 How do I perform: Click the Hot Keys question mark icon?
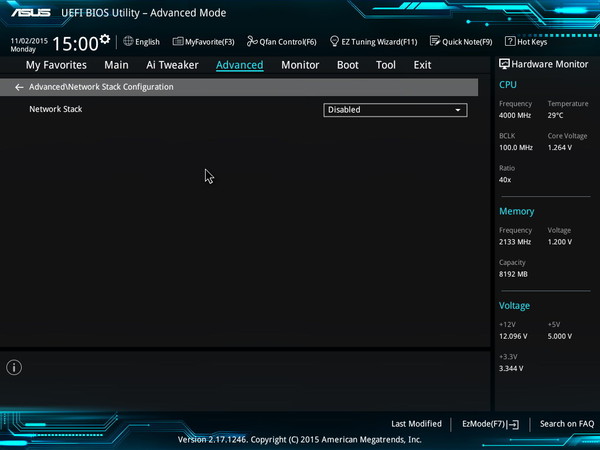(x=510, y=41)
